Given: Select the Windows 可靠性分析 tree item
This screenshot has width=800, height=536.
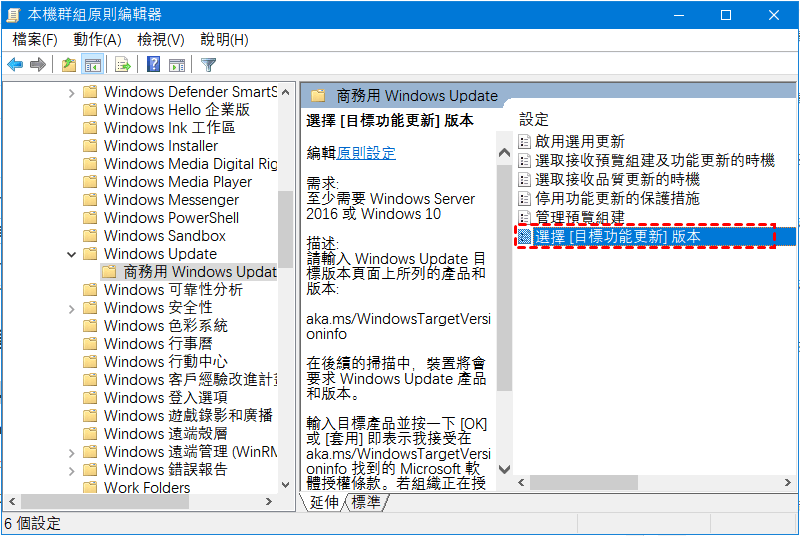Looking at the screenshot, I should (x=173, y=290).
